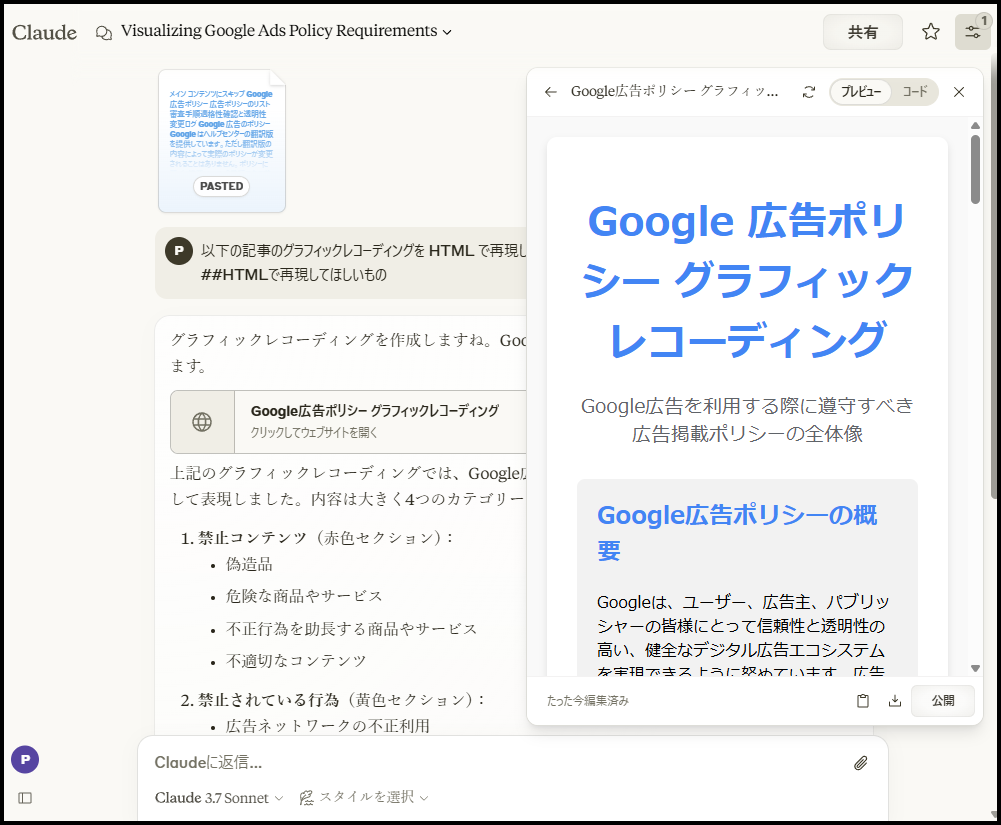The image size is (1001, 825).
Task: Refresh the artifact preview
Action: click(808, 92)
